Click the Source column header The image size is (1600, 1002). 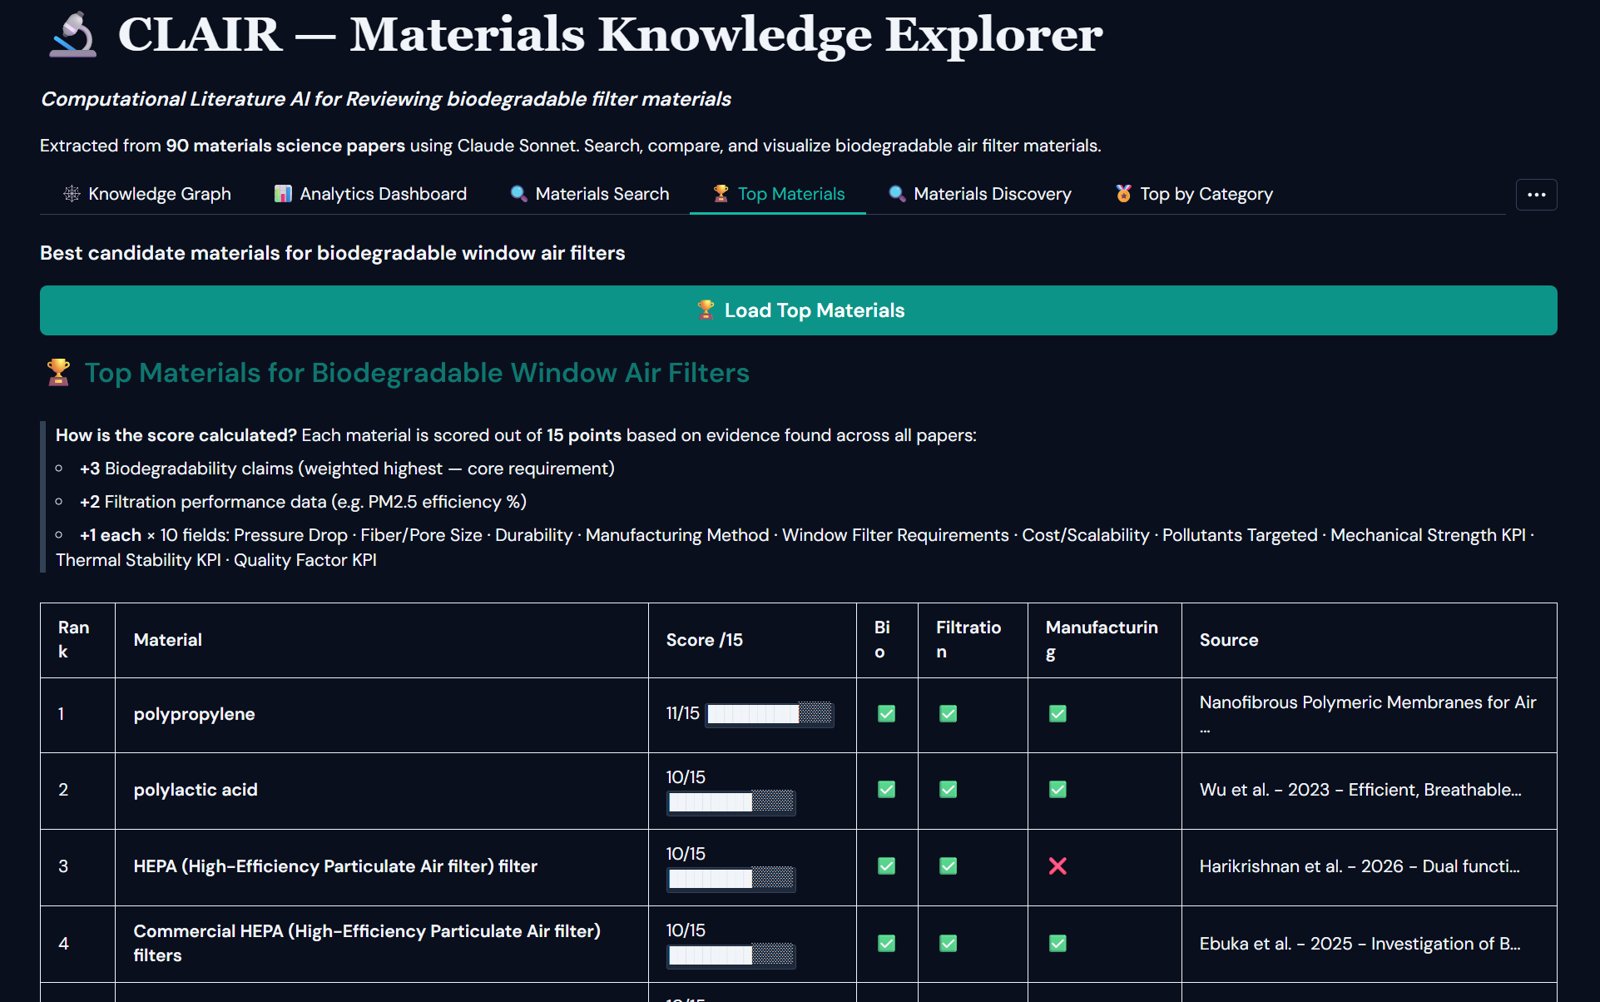[1369, 640]
